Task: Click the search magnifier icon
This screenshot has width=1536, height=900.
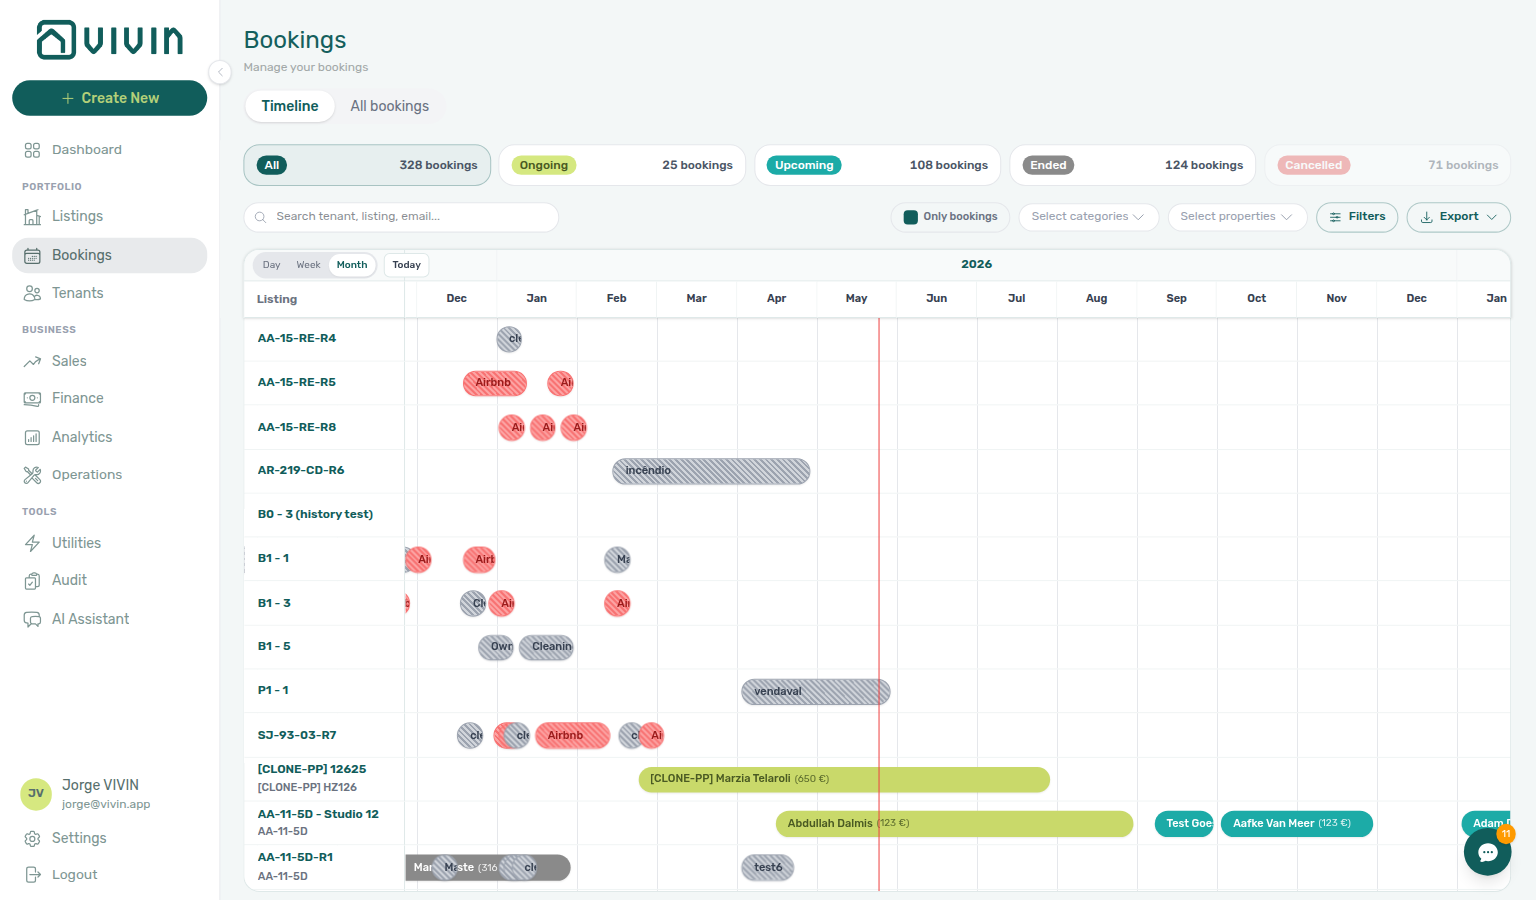Action: 261,217
